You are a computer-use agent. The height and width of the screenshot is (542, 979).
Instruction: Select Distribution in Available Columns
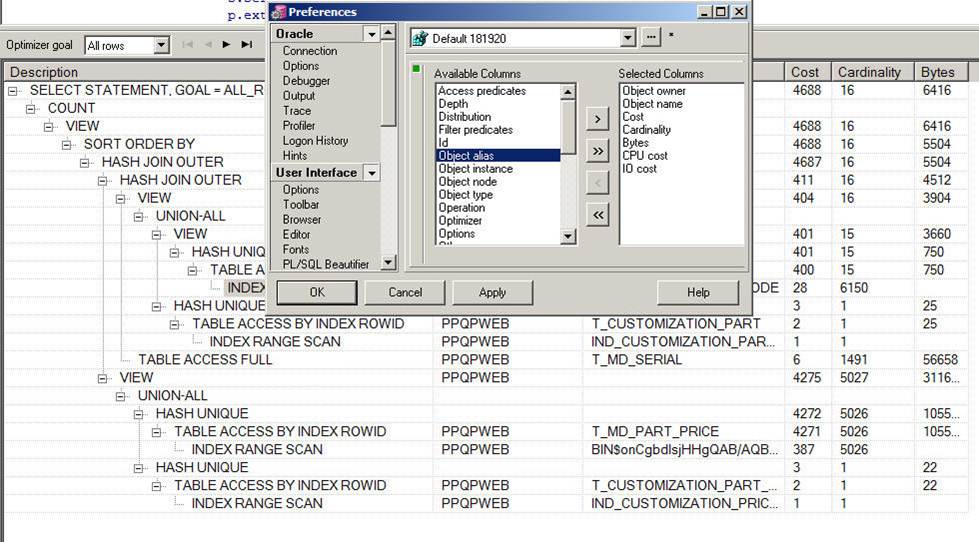[465, 117]
